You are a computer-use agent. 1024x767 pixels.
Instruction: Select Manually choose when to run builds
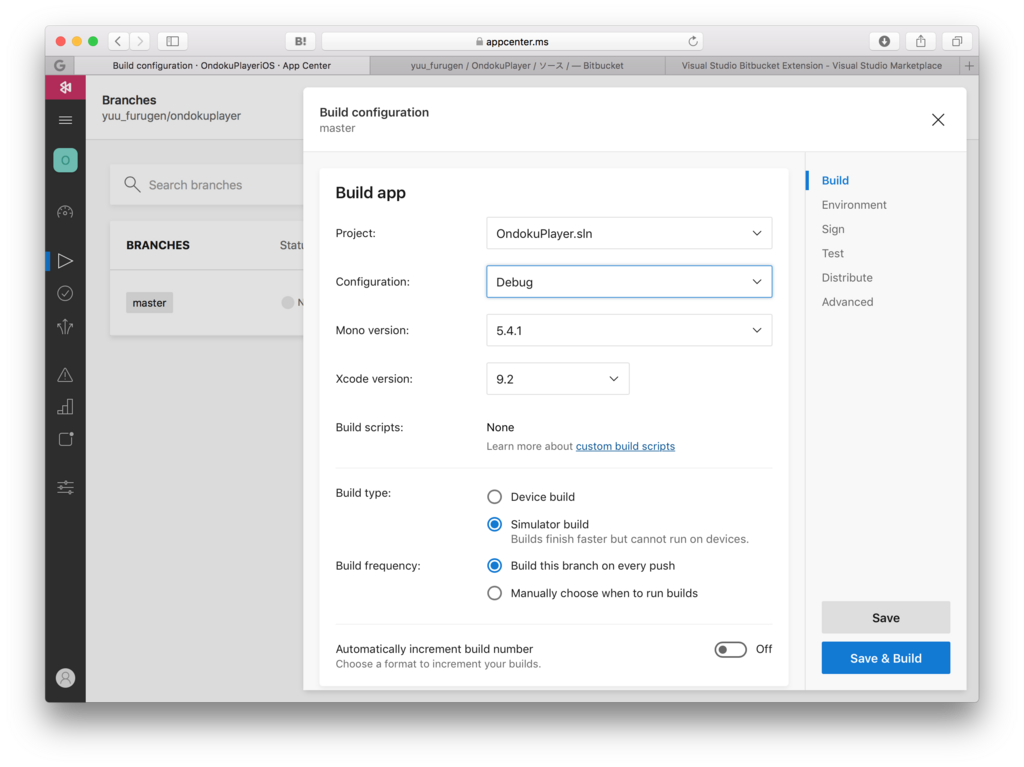click(x=494, y=593)
